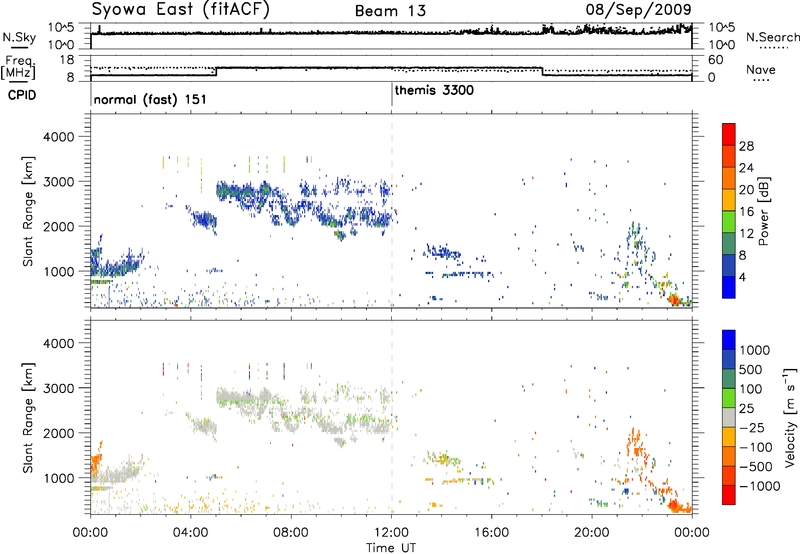Click the 'Slant Range [km]' label of the power panel
The width and height of the screenshot is (800, 554).
click(x=28, y=211)
